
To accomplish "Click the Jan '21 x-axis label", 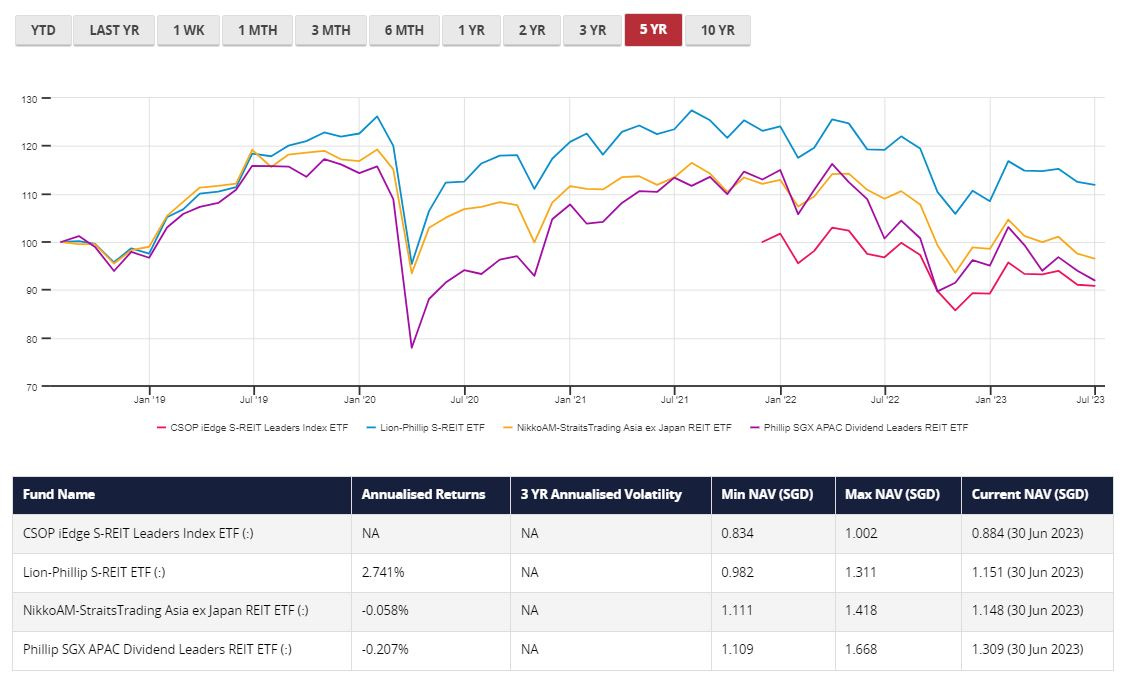I will pyautogui.click(x=570, y=400).
